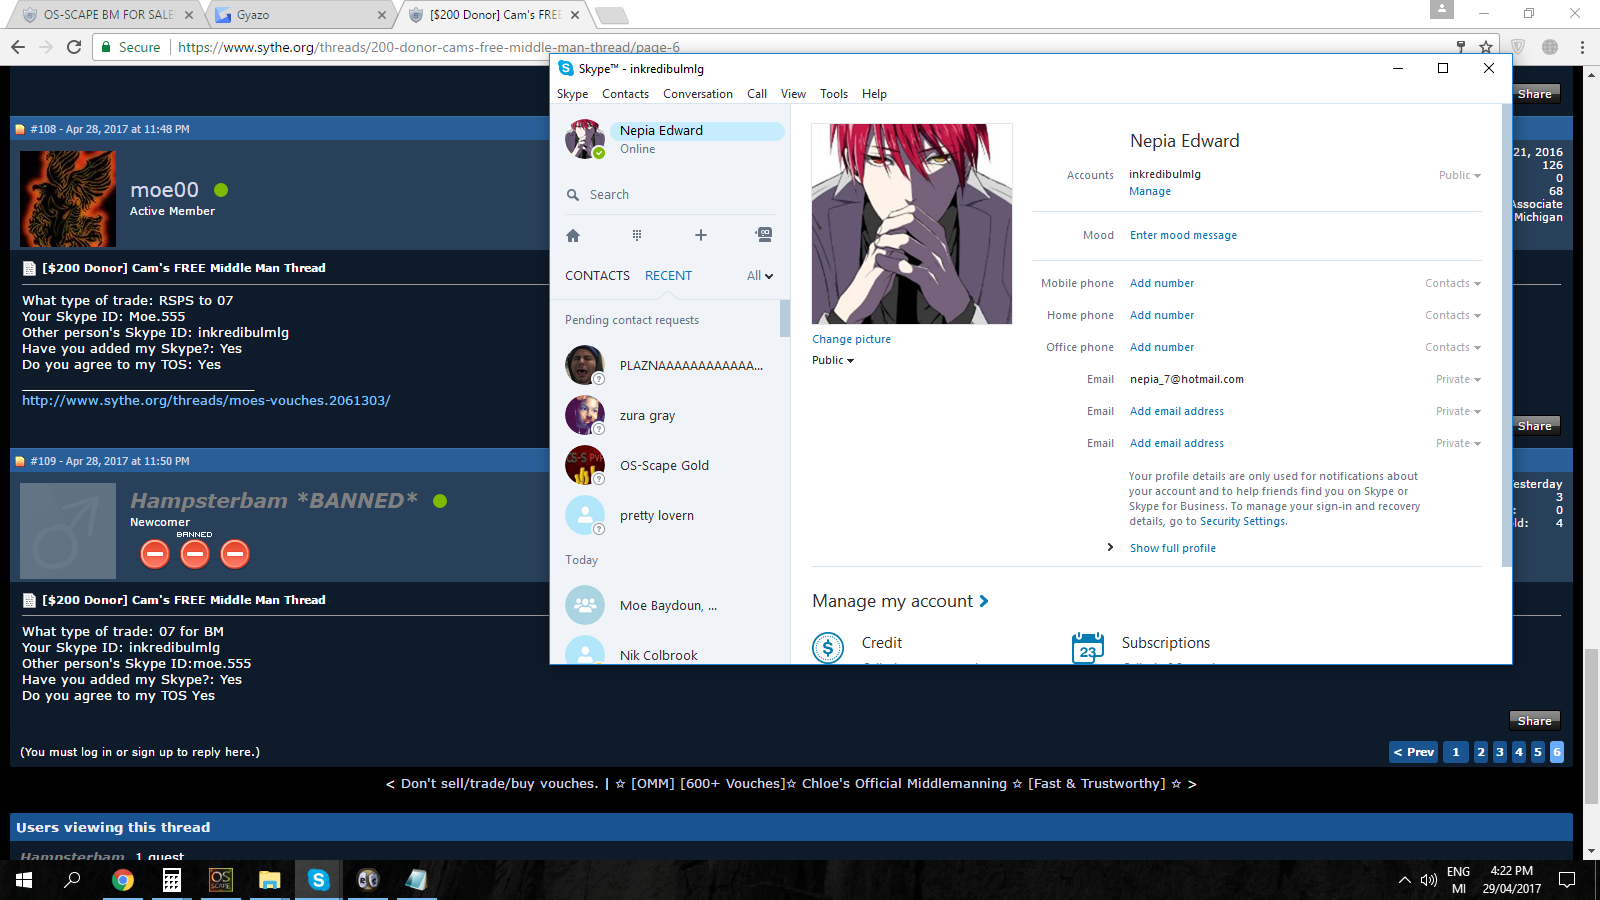Viewport: 1600px width, 900px height.
Task: Open the Windows Start menu
Action: (x=24, y=880)
